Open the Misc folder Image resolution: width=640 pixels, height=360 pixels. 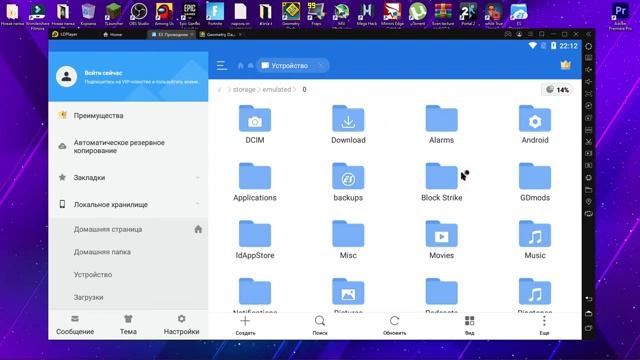point(348,239)
